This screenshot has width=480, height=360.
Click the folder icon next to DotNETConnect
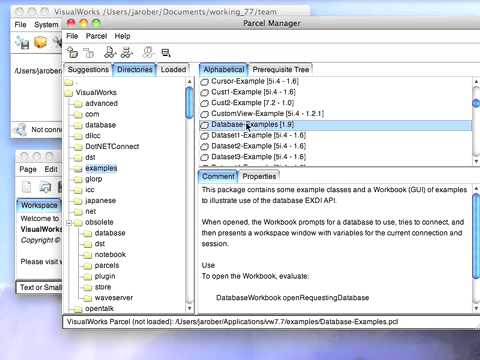point(78,147)
